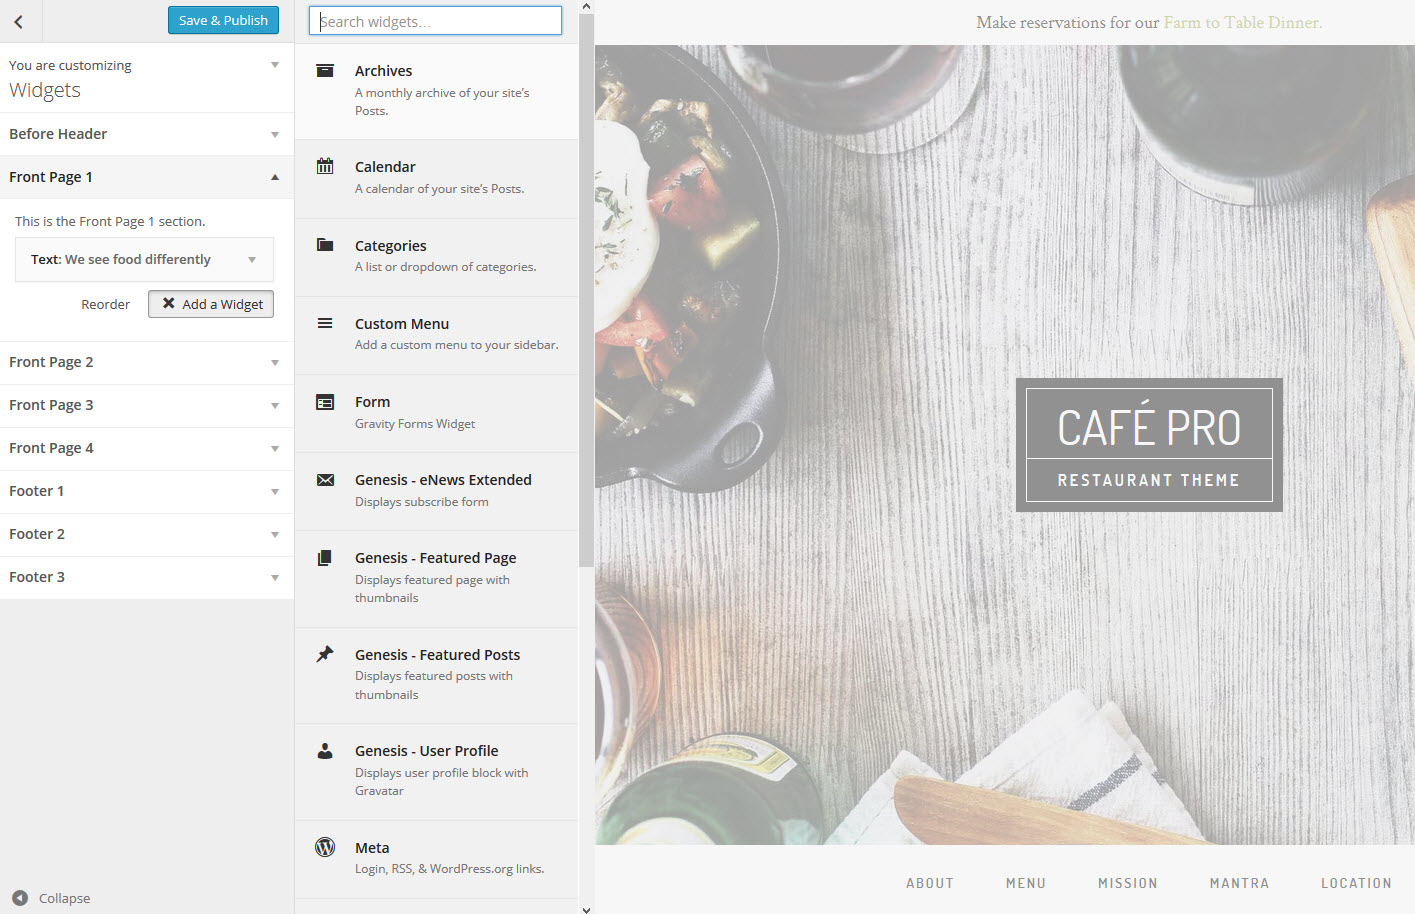Select Genesis - Featured Posts widget title
Screen dimensions: 1415x914
pos(437,655)
